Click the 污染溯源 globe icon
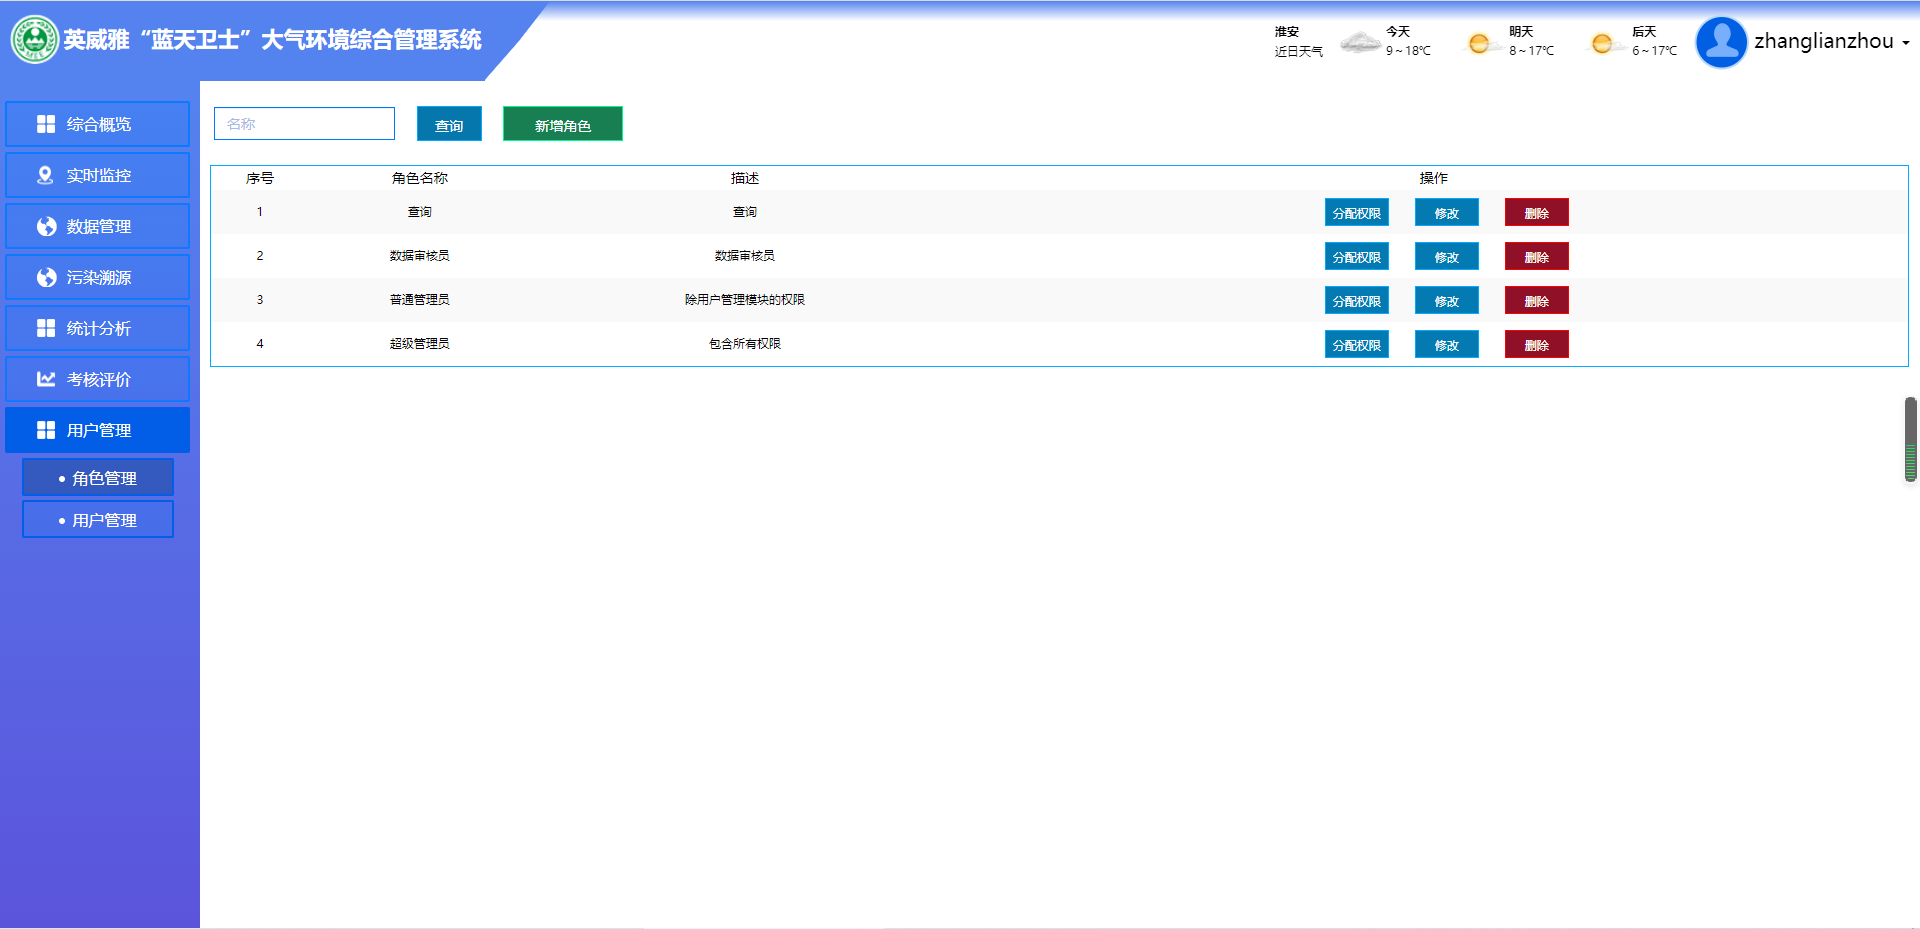 click(x=46, y=277)
